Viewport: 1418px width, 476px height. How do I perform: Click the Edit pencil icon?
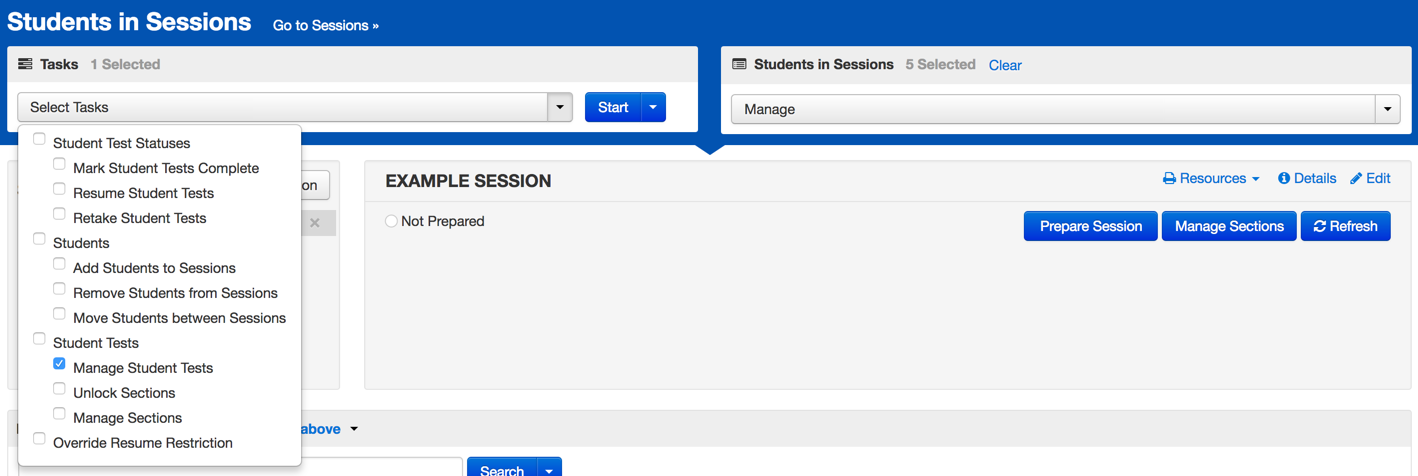pos(1356,179)
